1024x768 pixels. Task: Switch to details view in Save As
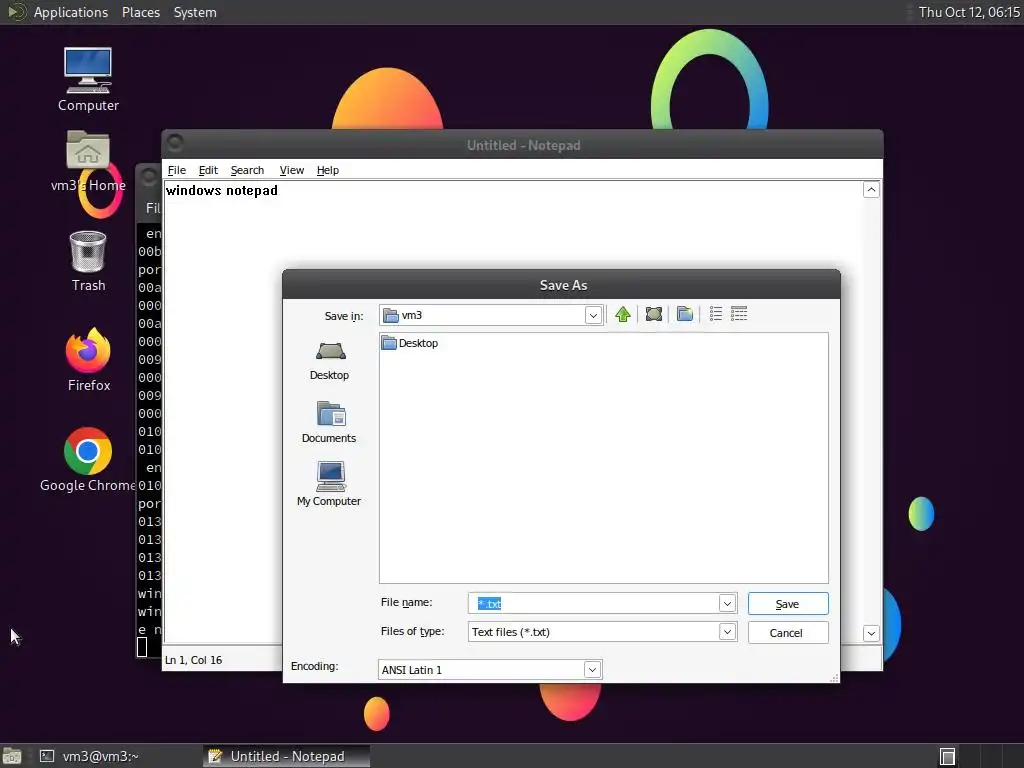click(x=739, y=314)
